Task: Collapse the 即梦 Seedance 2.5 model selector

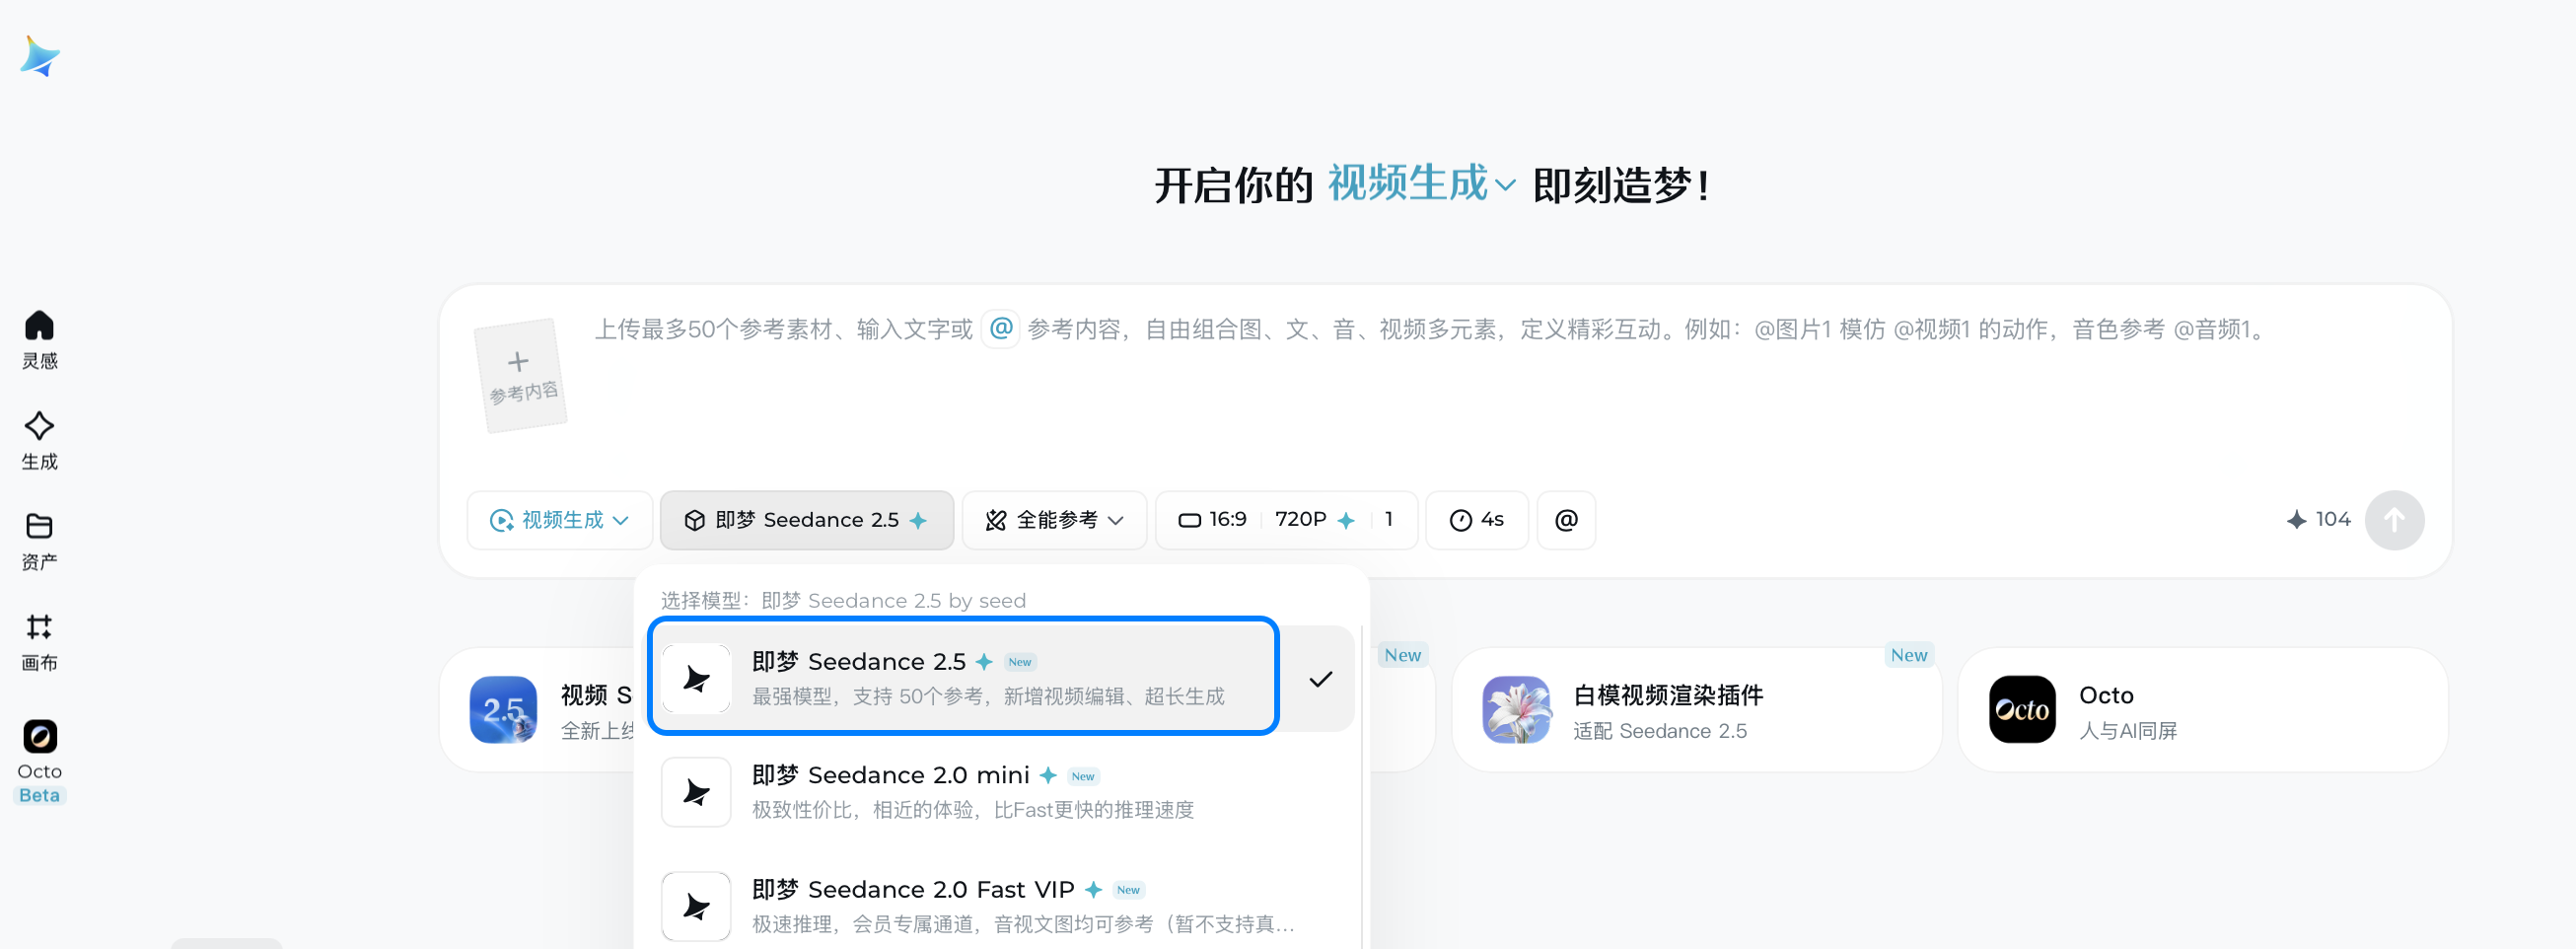Action: pos(806,520)
